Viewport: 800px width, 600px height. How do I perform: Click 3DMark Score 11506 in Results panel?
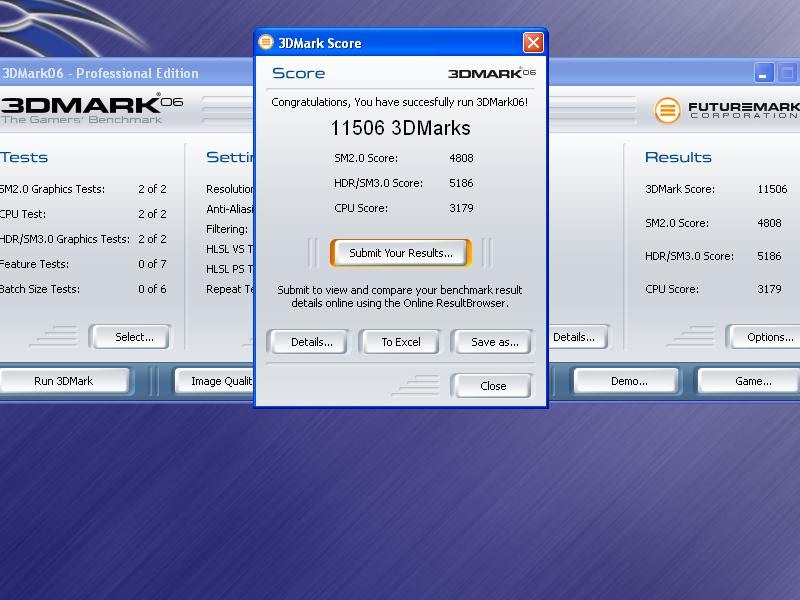tap(772, 189)
